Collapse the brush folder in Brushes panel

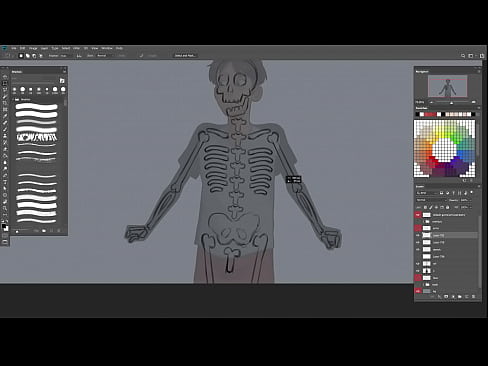pyautogui.click(x=13, y=99)
